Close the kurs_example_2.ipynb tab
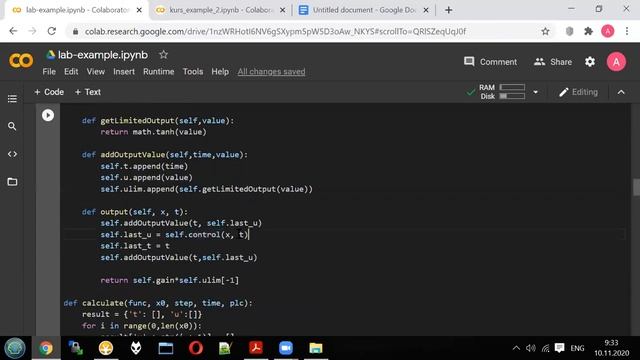The image size is (640, 360). coord(282,10)
